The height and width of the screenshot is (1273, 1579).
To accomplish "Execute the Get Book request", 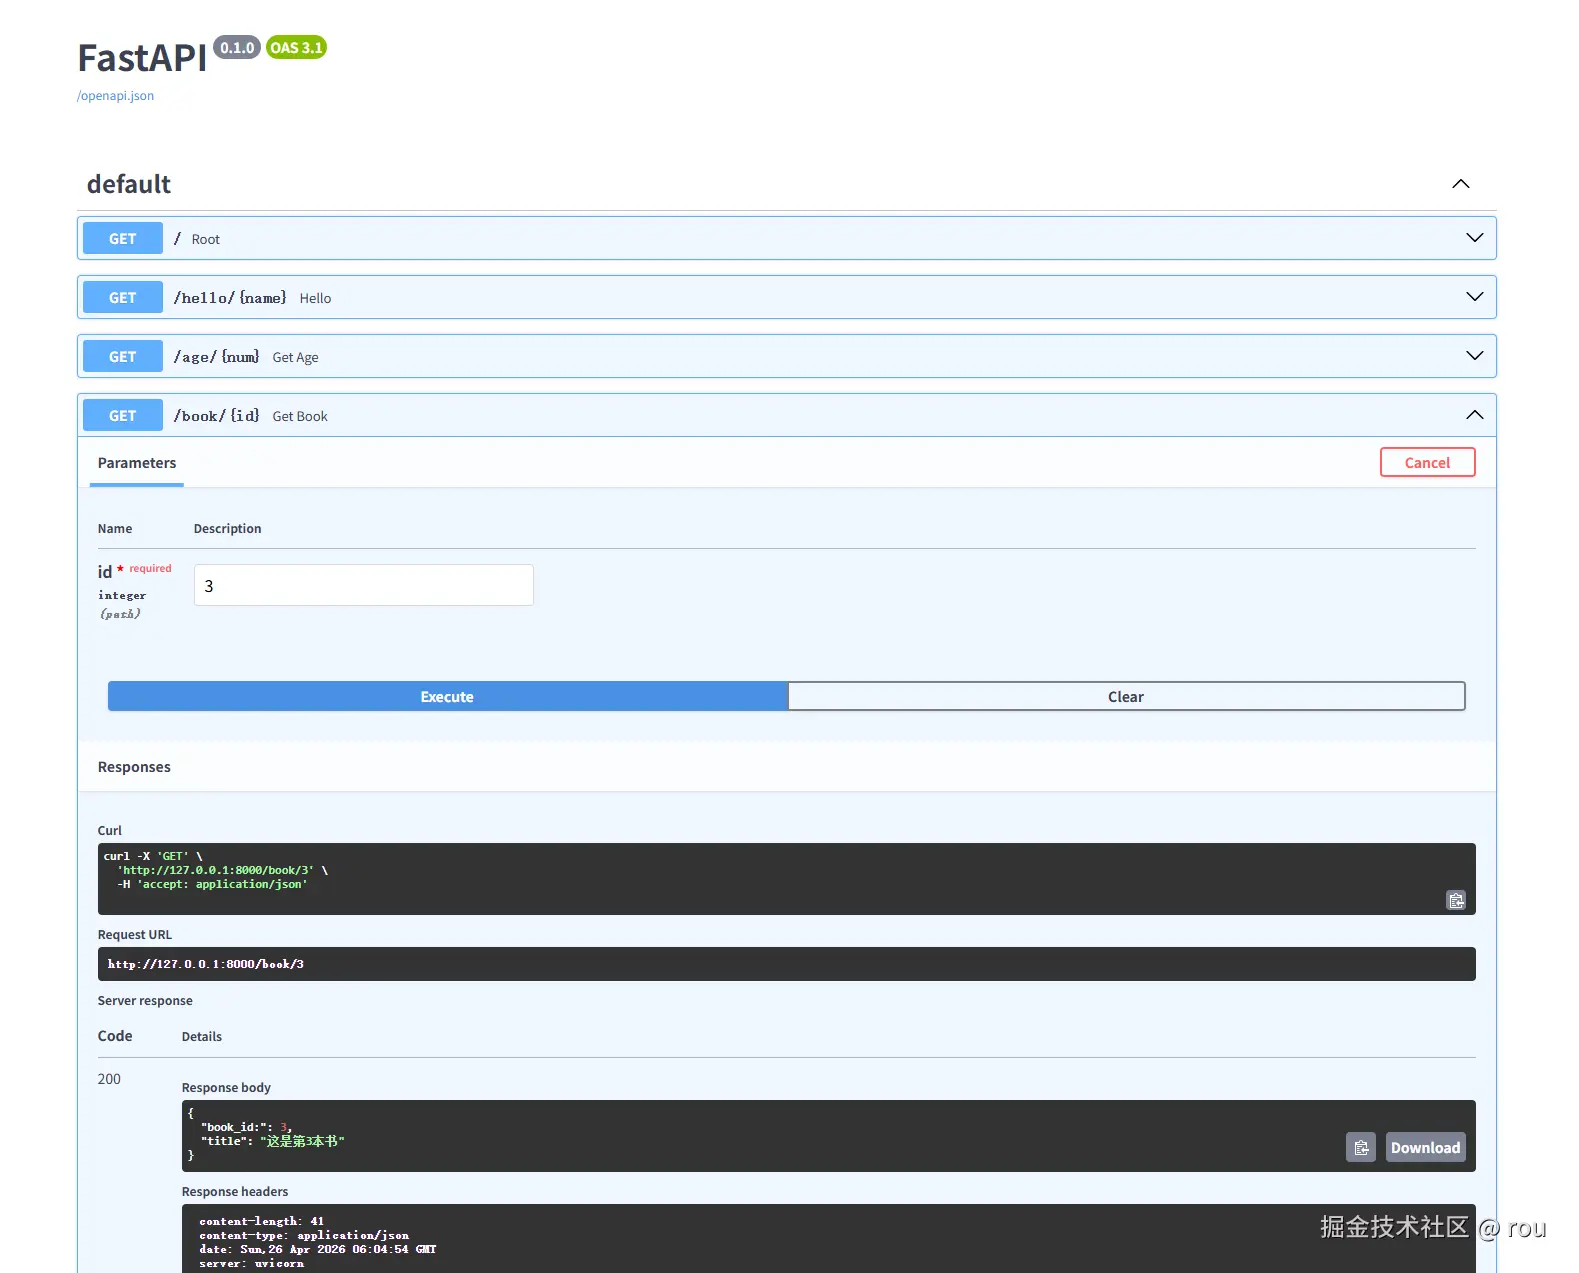I will pyautogui.click(x=447, y=696).
